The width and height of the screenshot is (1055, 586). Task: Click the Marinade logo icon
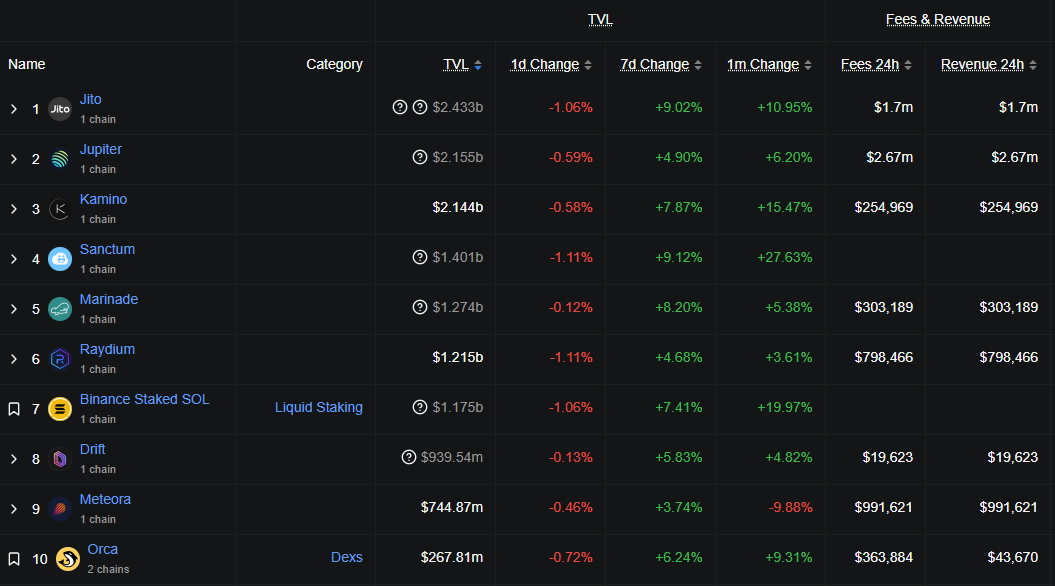(60, 309)
